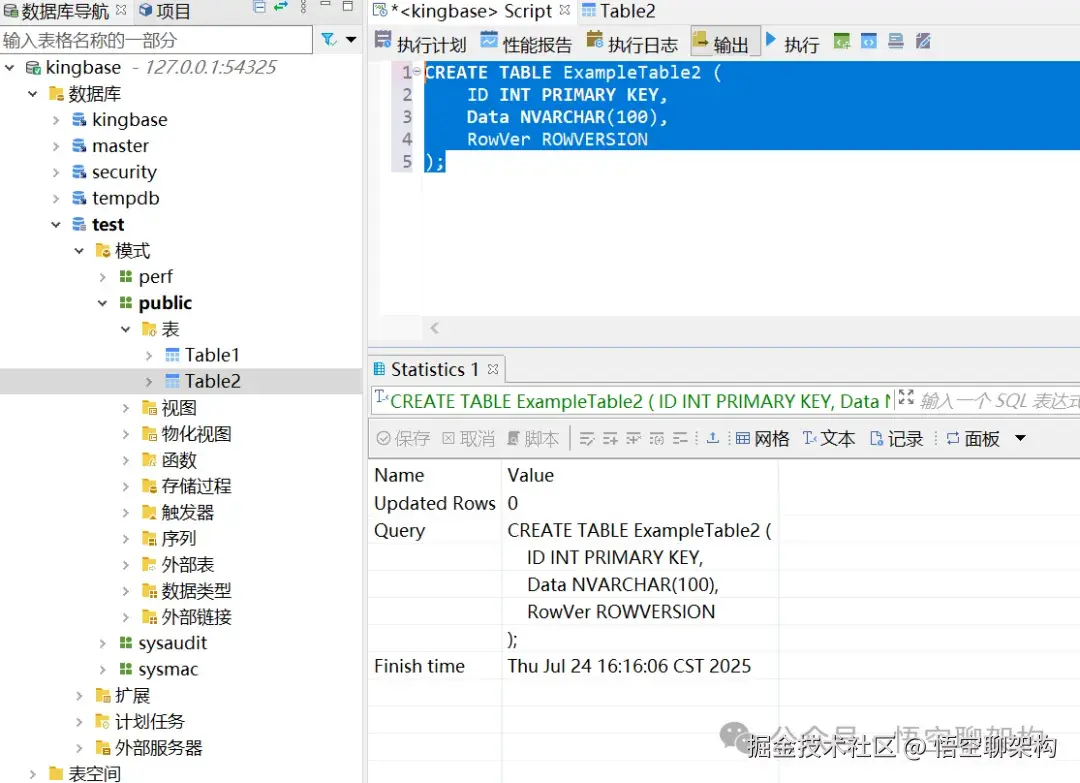Expand the 视图 views folder arrow

[x=125, y=408]
